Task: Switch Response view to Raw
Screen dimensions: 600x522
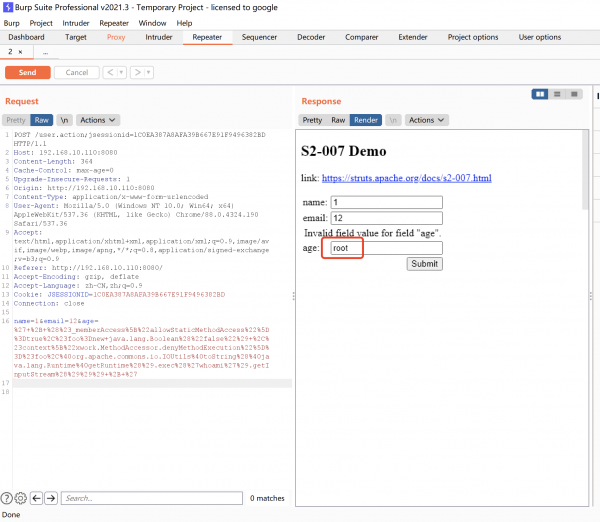Action: point(338,120)
